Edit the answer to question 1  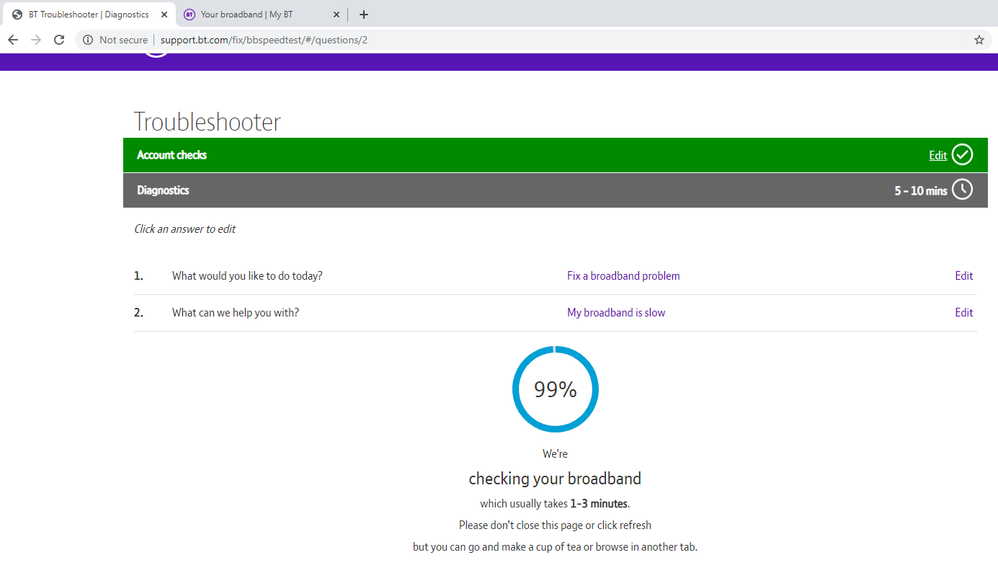coord(963,276)
